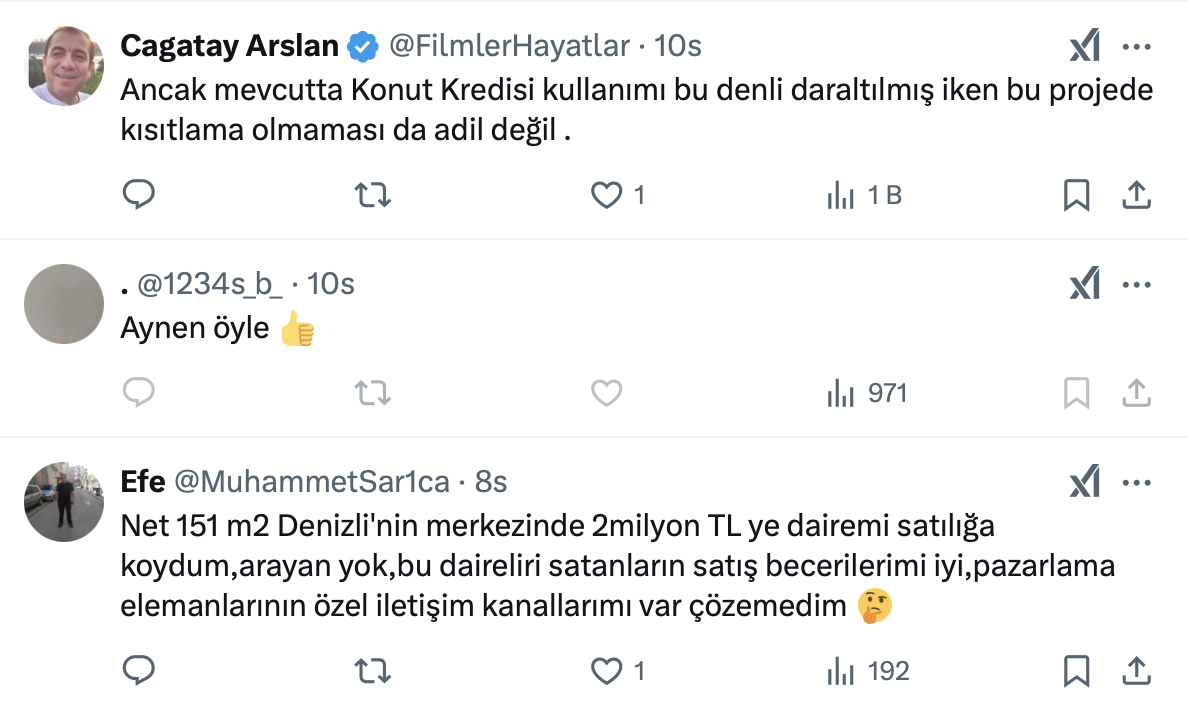Share Cagatay Arslan's tweet
This screenshot has height=714, width=1188.
pos(1136,194)
